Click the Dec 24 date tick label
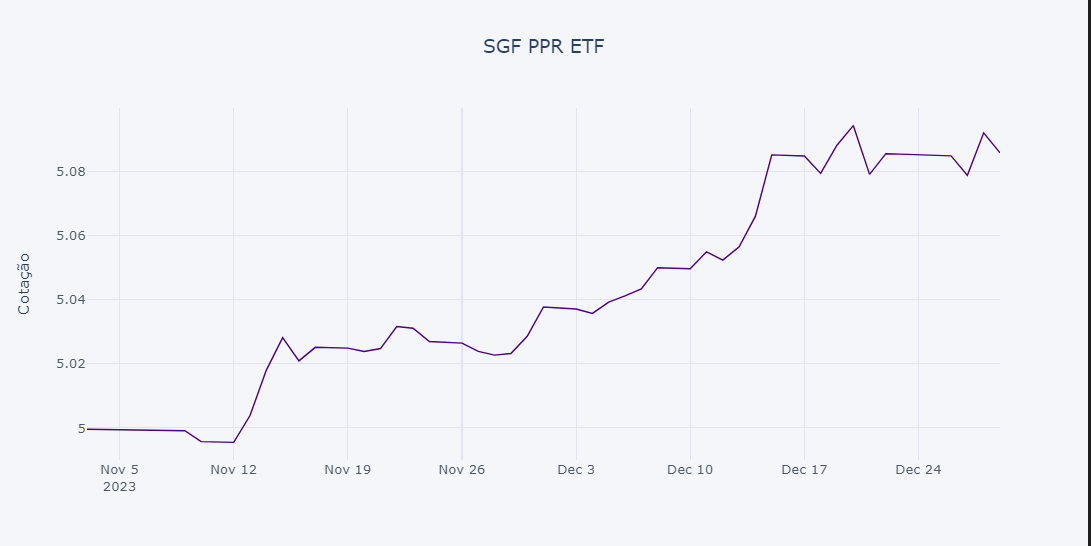The image size is (1091, 546). pyautogui.click(x=918, y=469)
